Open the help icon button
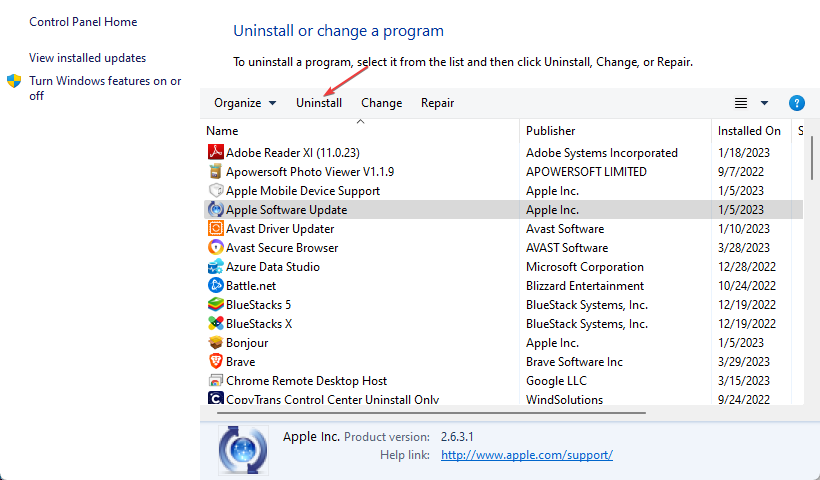 [796, 103]
